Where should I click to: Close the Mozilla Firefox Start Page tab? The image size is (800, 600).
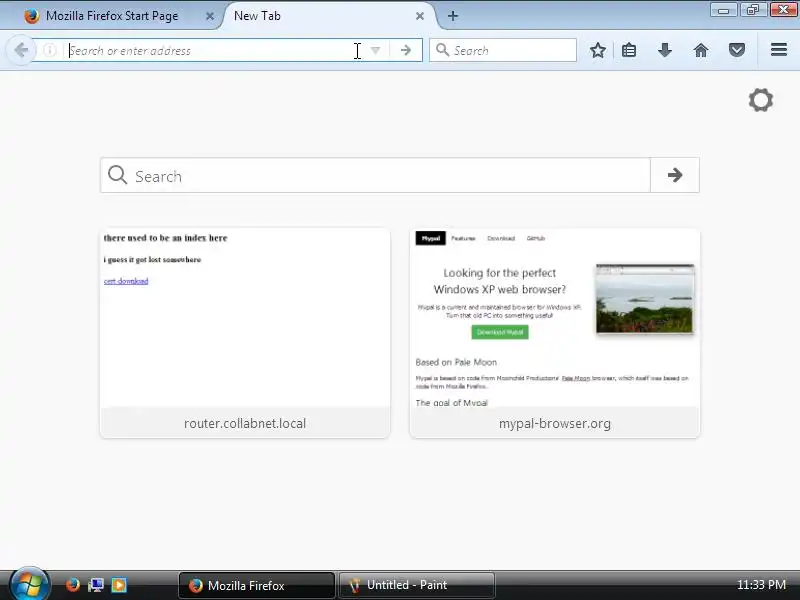tap(210, 16)
